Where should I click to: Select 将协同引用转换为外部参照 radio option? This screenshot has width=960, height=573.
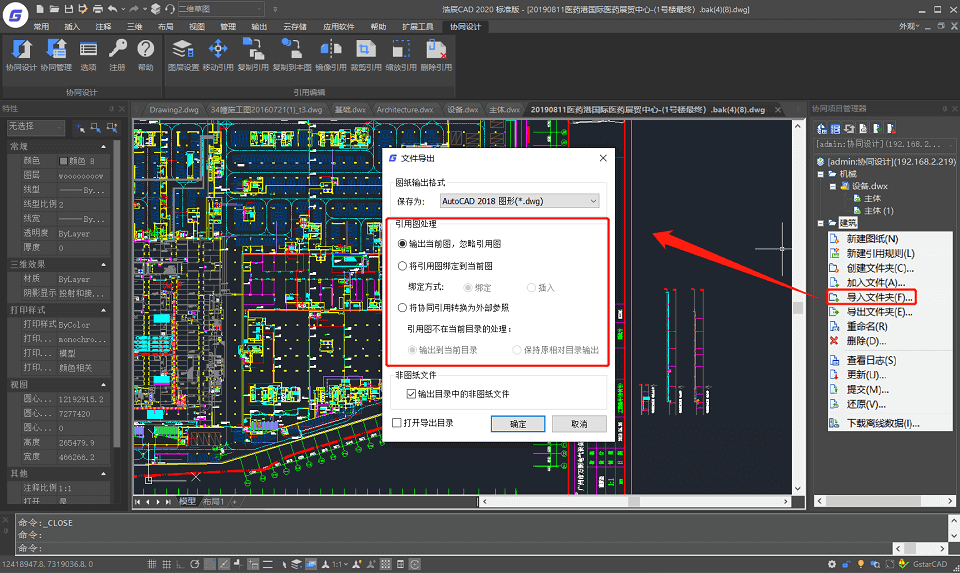pos(402,307)
